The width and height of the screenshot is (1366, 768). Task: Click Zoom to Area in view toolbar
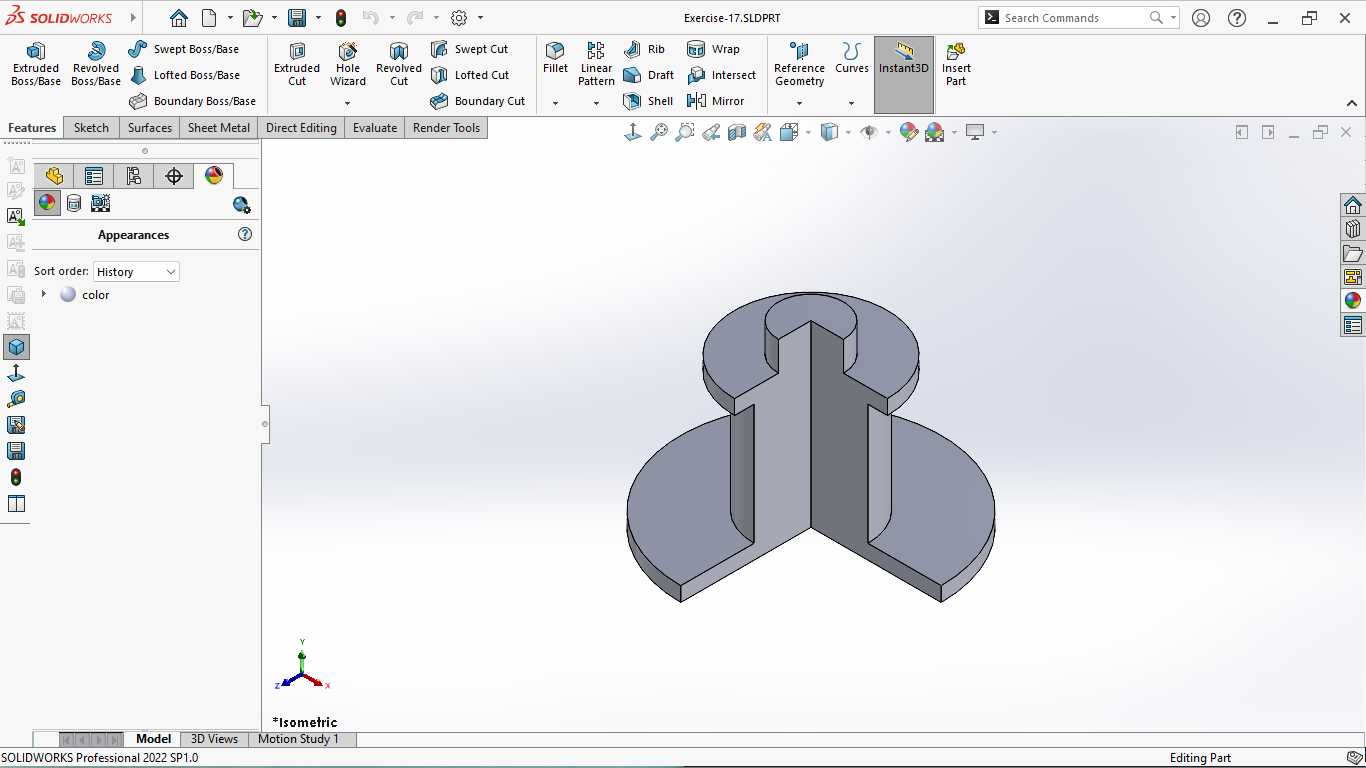tap(685, 132)
